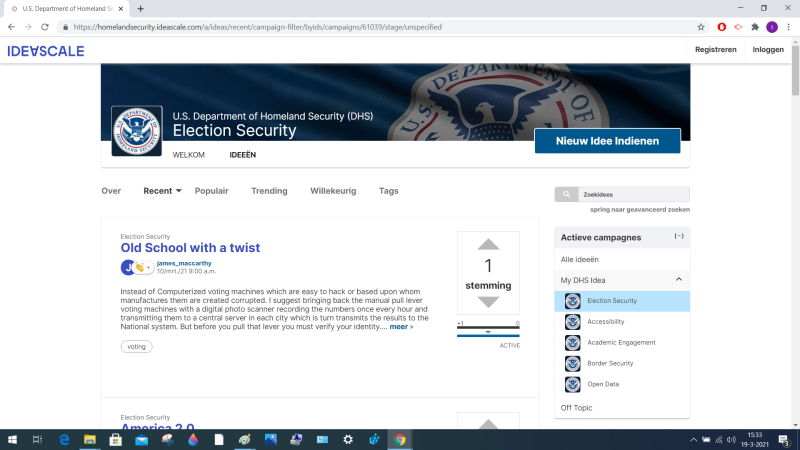Open Settings gear in the taskbar
The height and width of the screenshot is (450, 800).
coord(348,439)
